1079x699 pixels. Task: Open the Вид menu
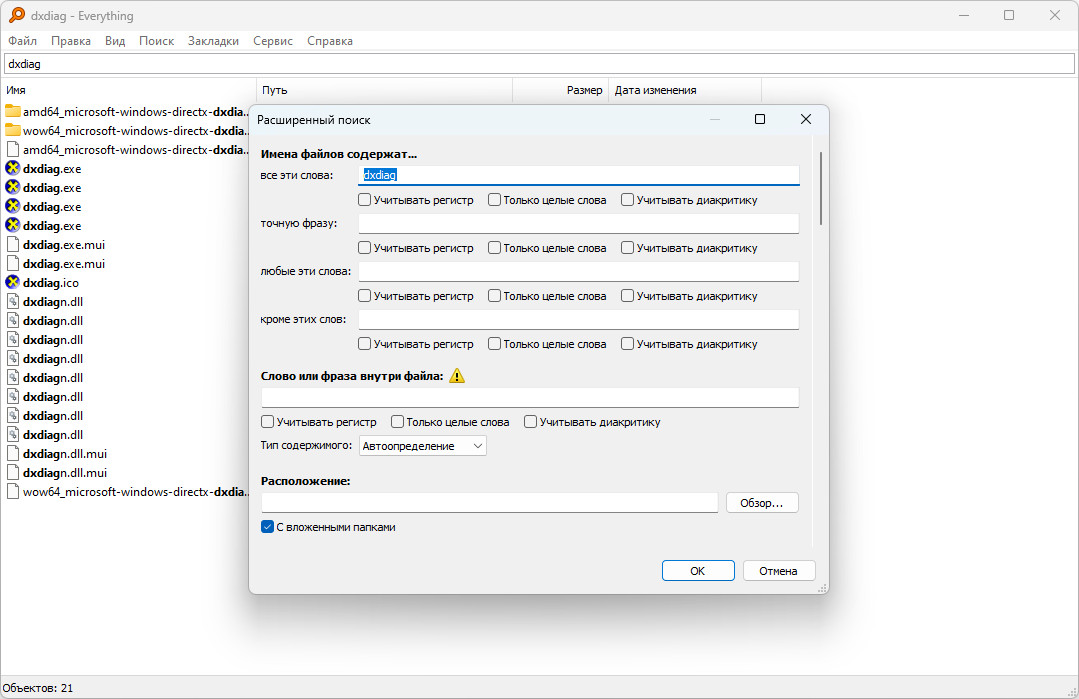(x=115, y=41)
